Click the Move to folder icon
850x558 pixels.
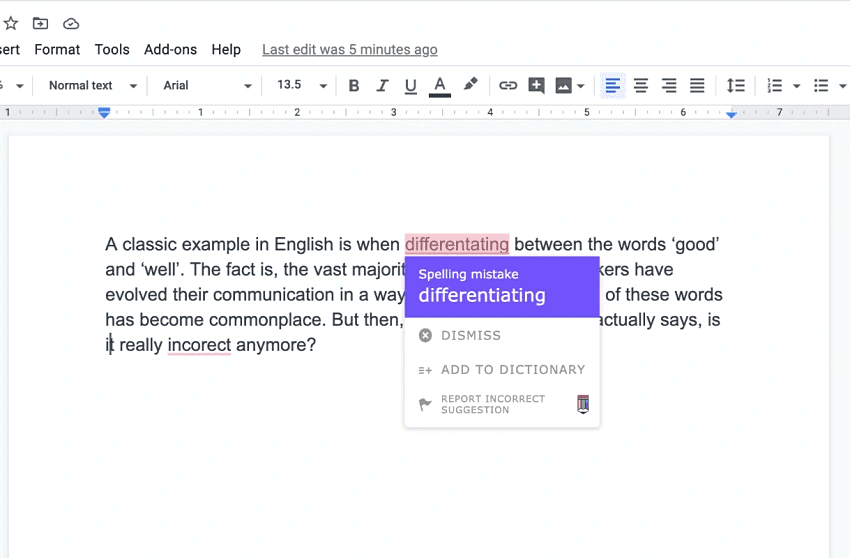[x=40, y=23]
